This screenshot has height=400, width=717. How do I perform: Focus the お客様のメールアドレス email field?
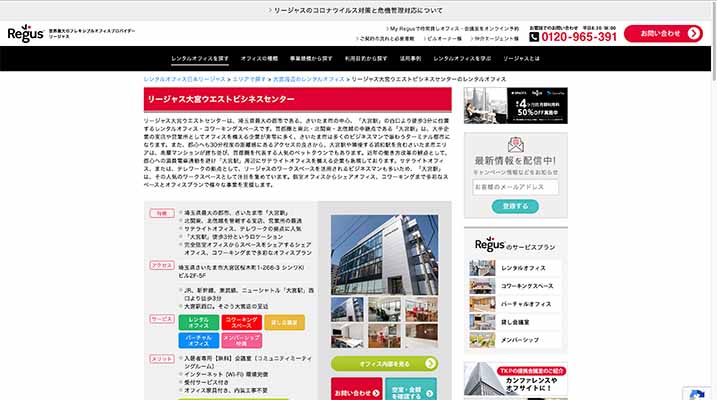pos(515,187)
